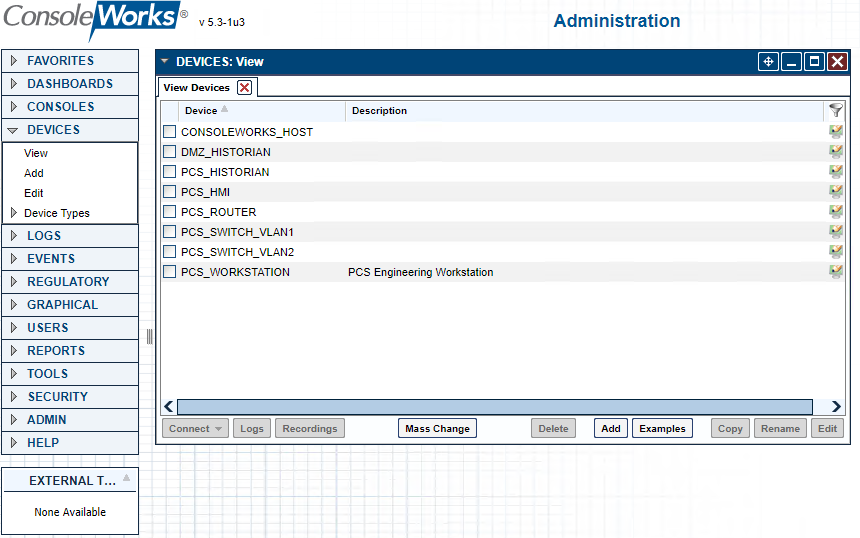Select Edit under DEVICES menu
The image size is (860, 538).
33,193
